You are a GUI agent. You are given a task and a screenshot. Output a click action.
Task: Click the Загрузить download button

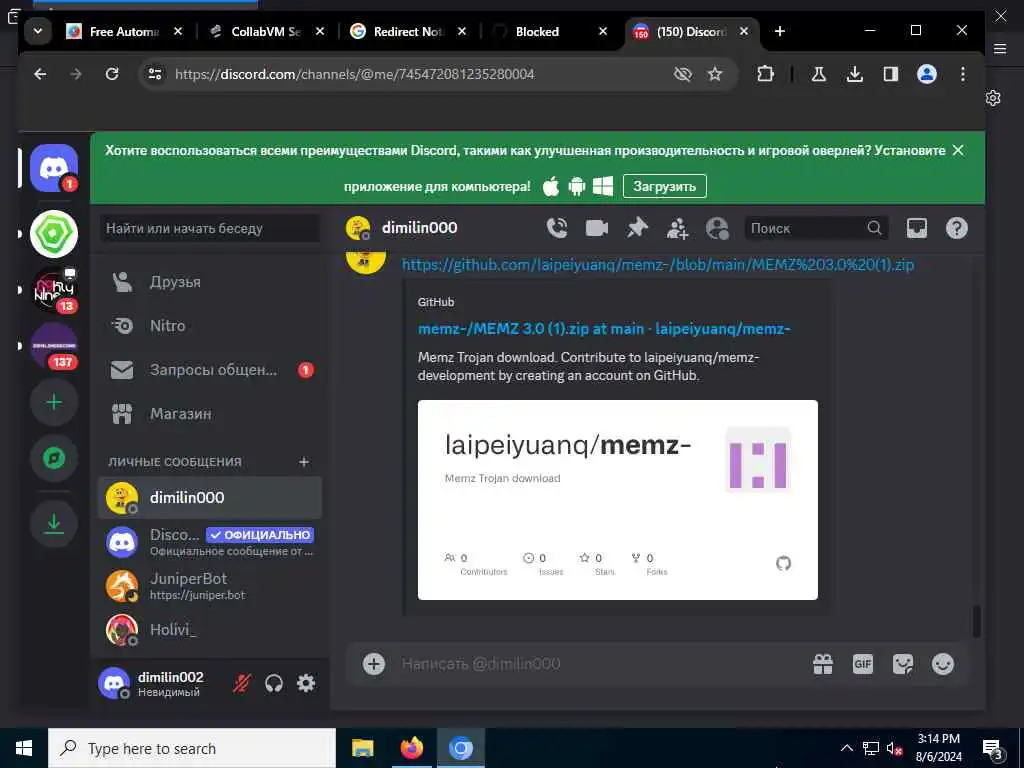[664, 186]
